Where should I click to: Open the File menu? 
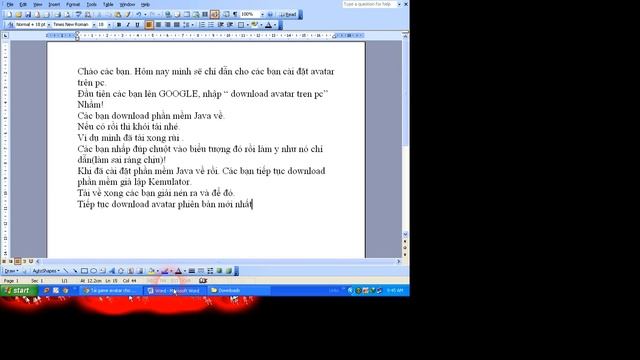[10, 4]
